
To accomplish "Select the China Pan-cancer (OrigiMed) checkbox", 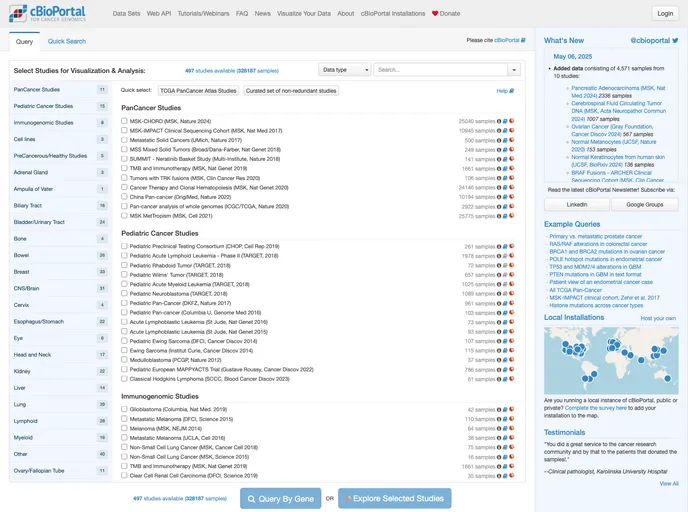I will [x=124, y=197].
